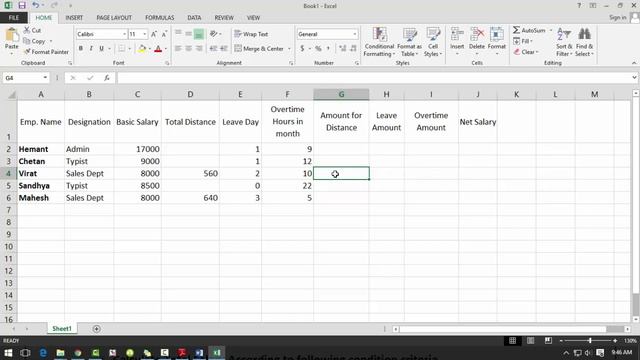The width and height of the screenshot is (640, 360).
Task: Increase indent of cell contents
Action: pos(224,49)
